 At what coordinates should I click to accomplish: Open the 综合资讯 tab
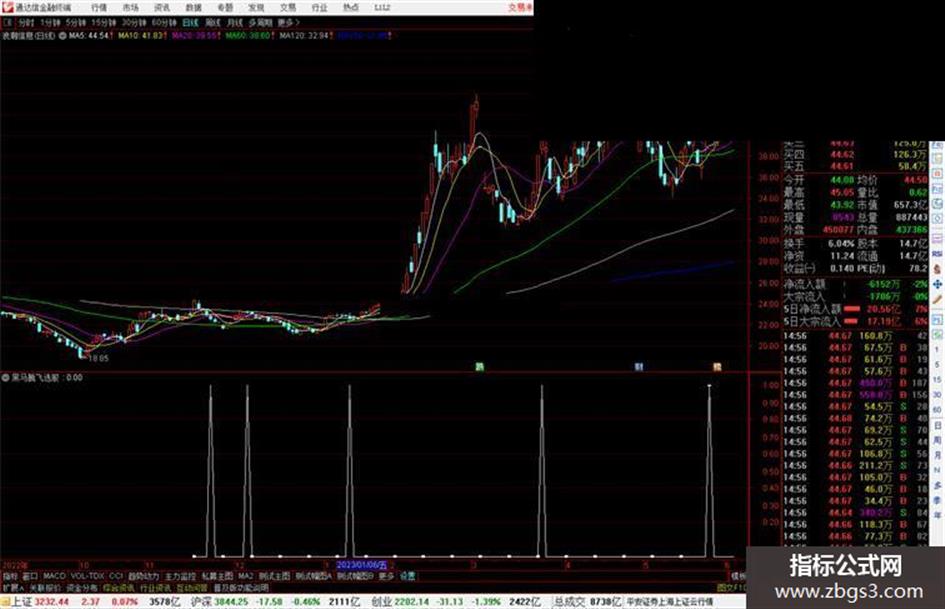point(119,587)
